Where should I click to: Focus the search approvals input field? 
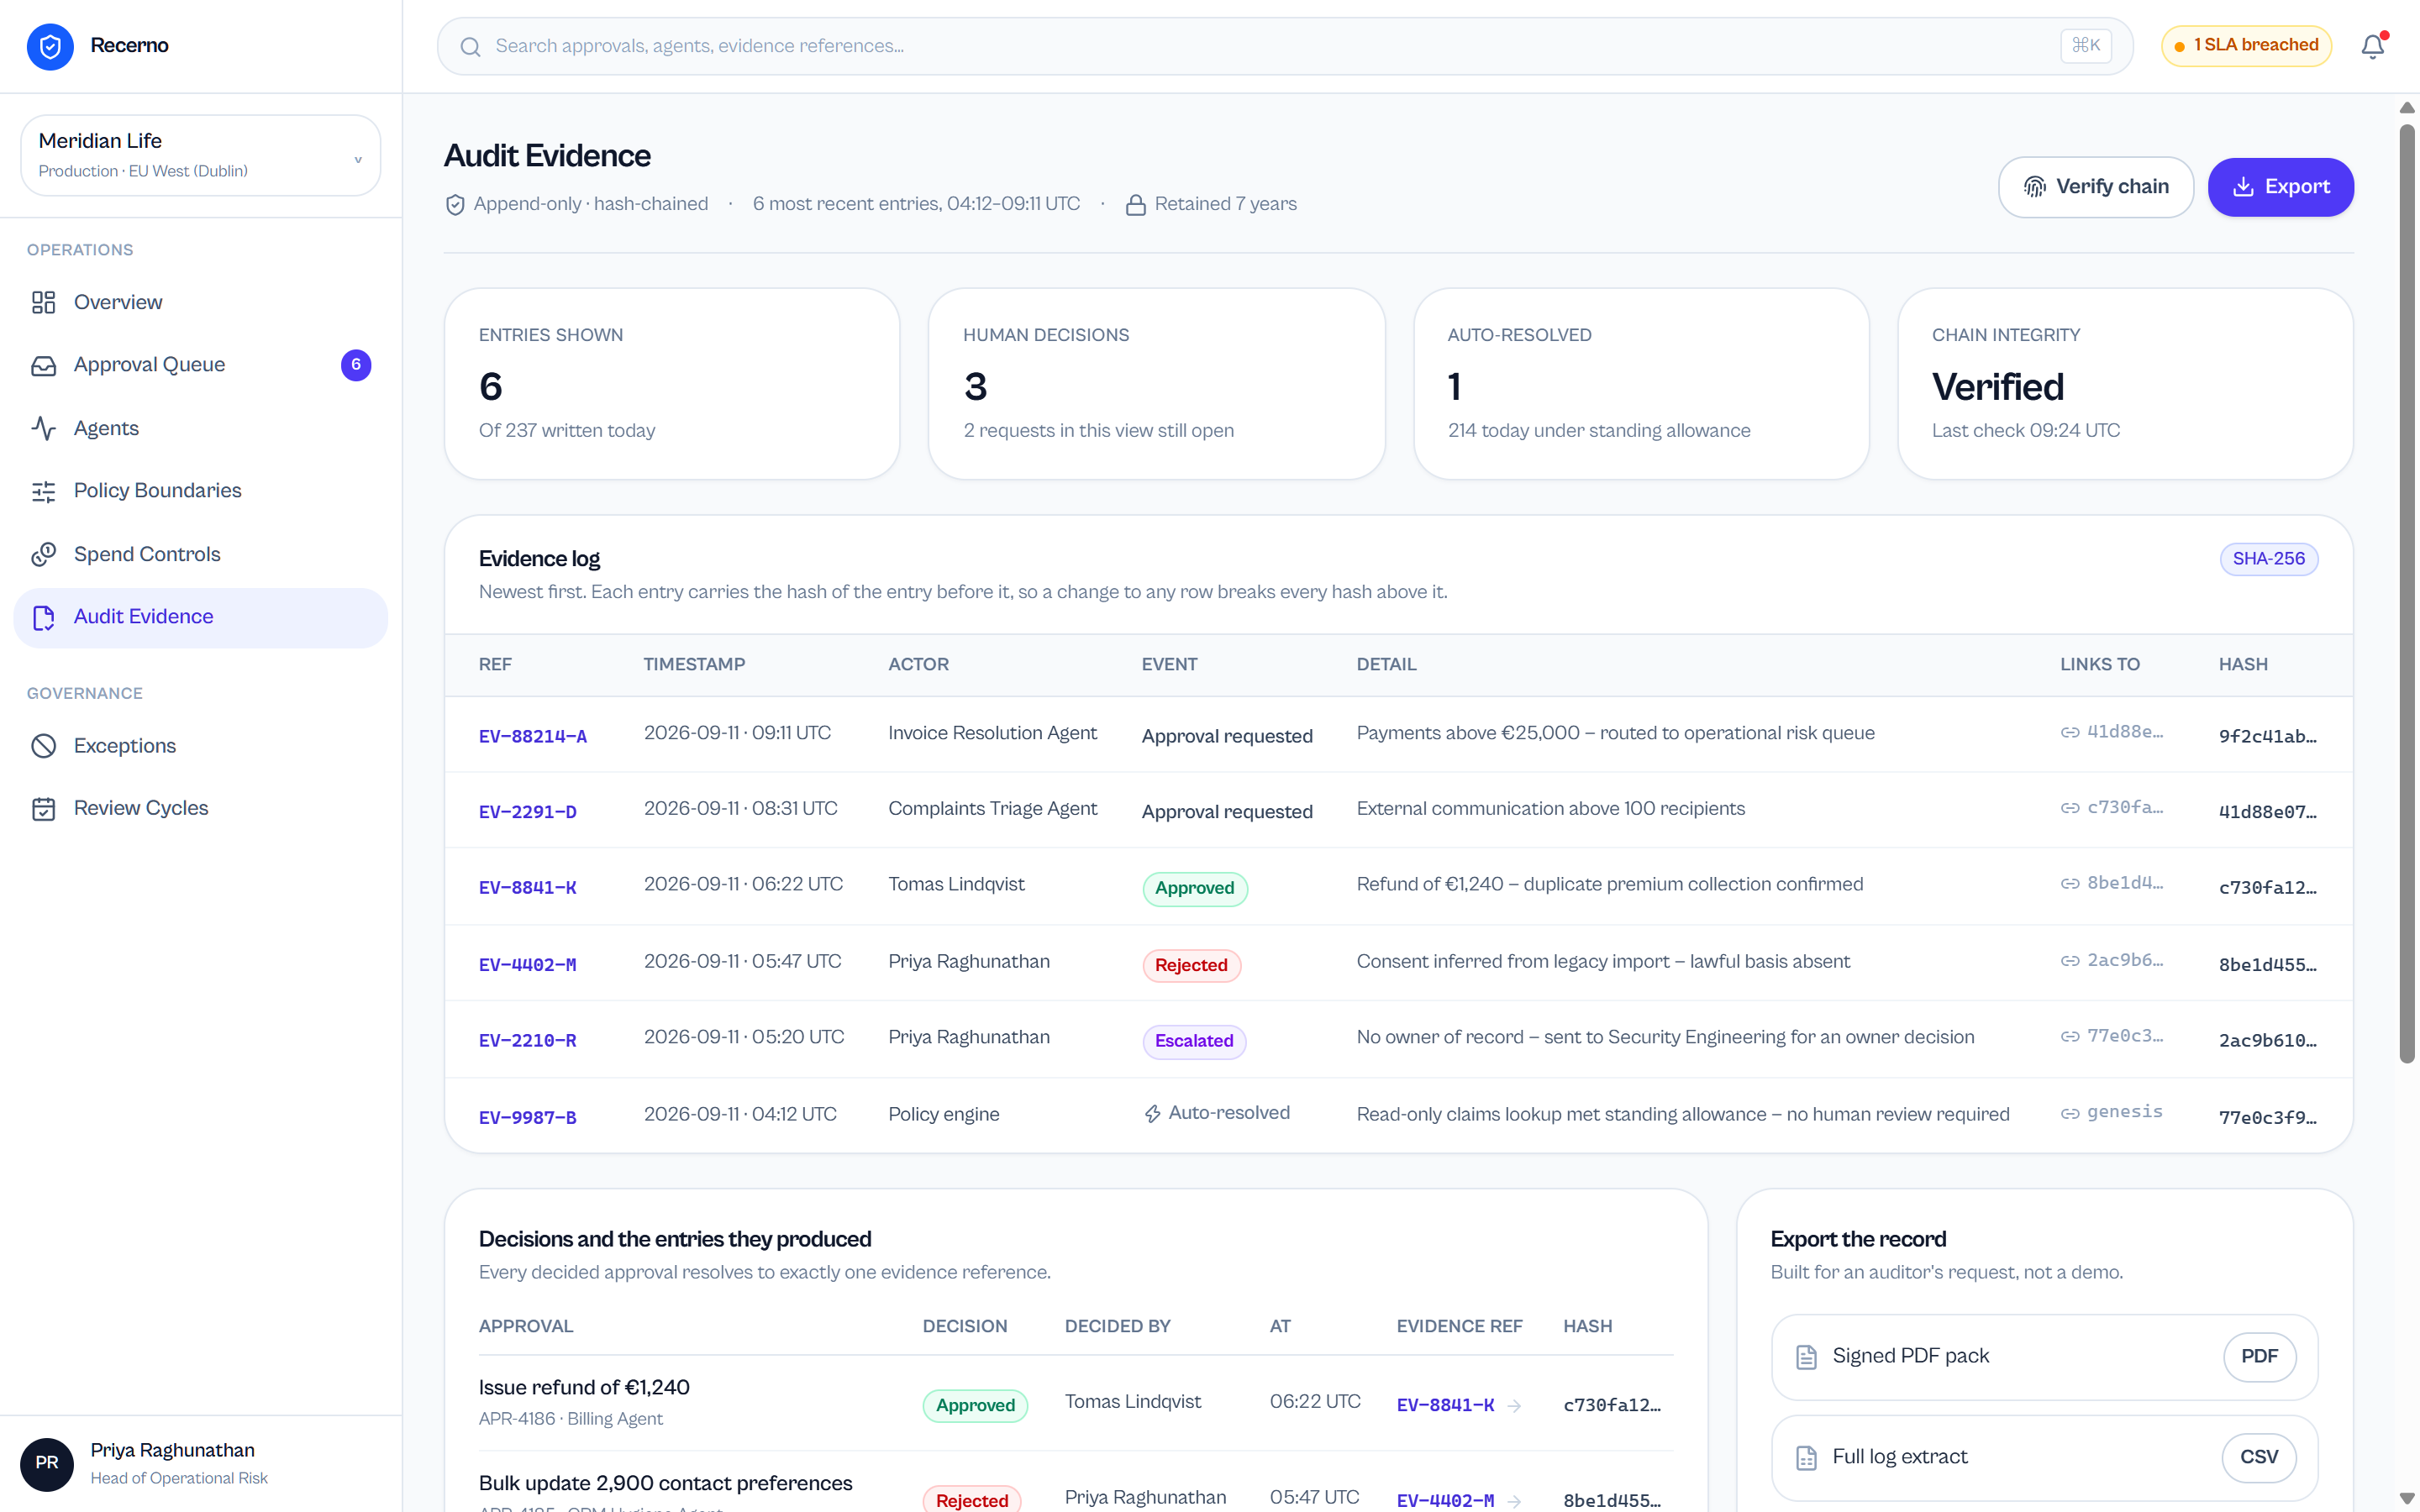pos(1285,46)
